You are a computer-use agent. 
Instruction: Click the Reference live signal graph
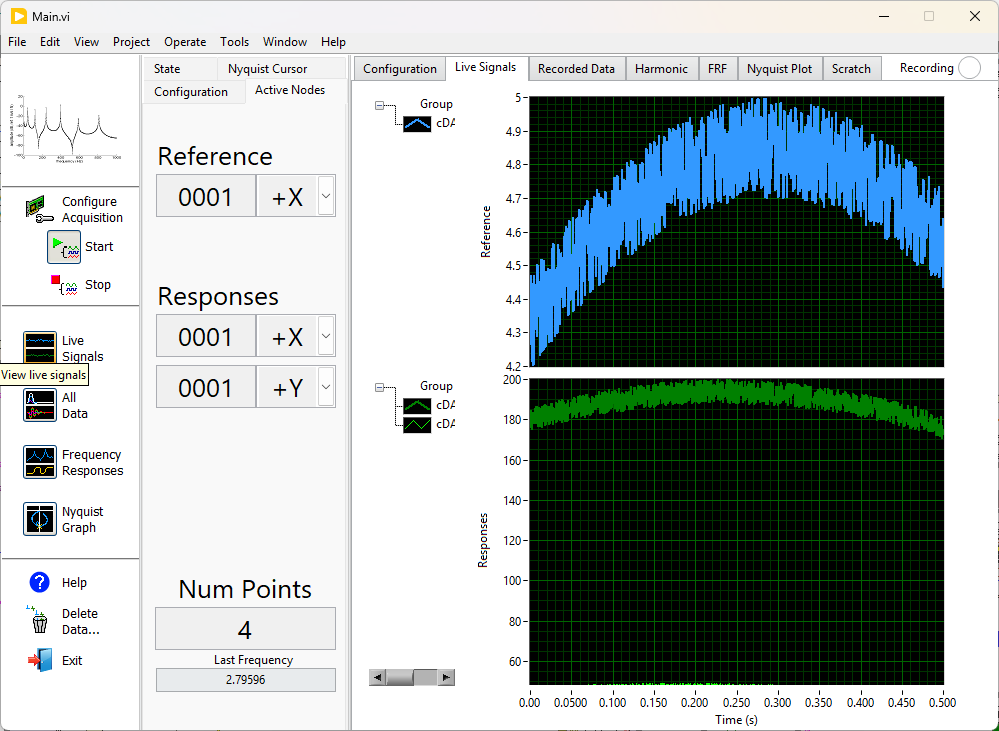click(737, 232)
